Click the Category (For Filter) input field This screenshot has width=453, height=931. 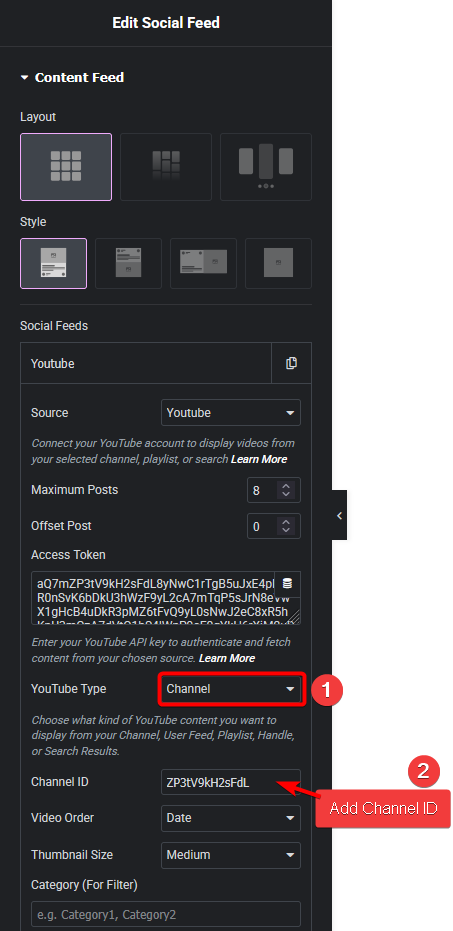click(x=166, y=914)
